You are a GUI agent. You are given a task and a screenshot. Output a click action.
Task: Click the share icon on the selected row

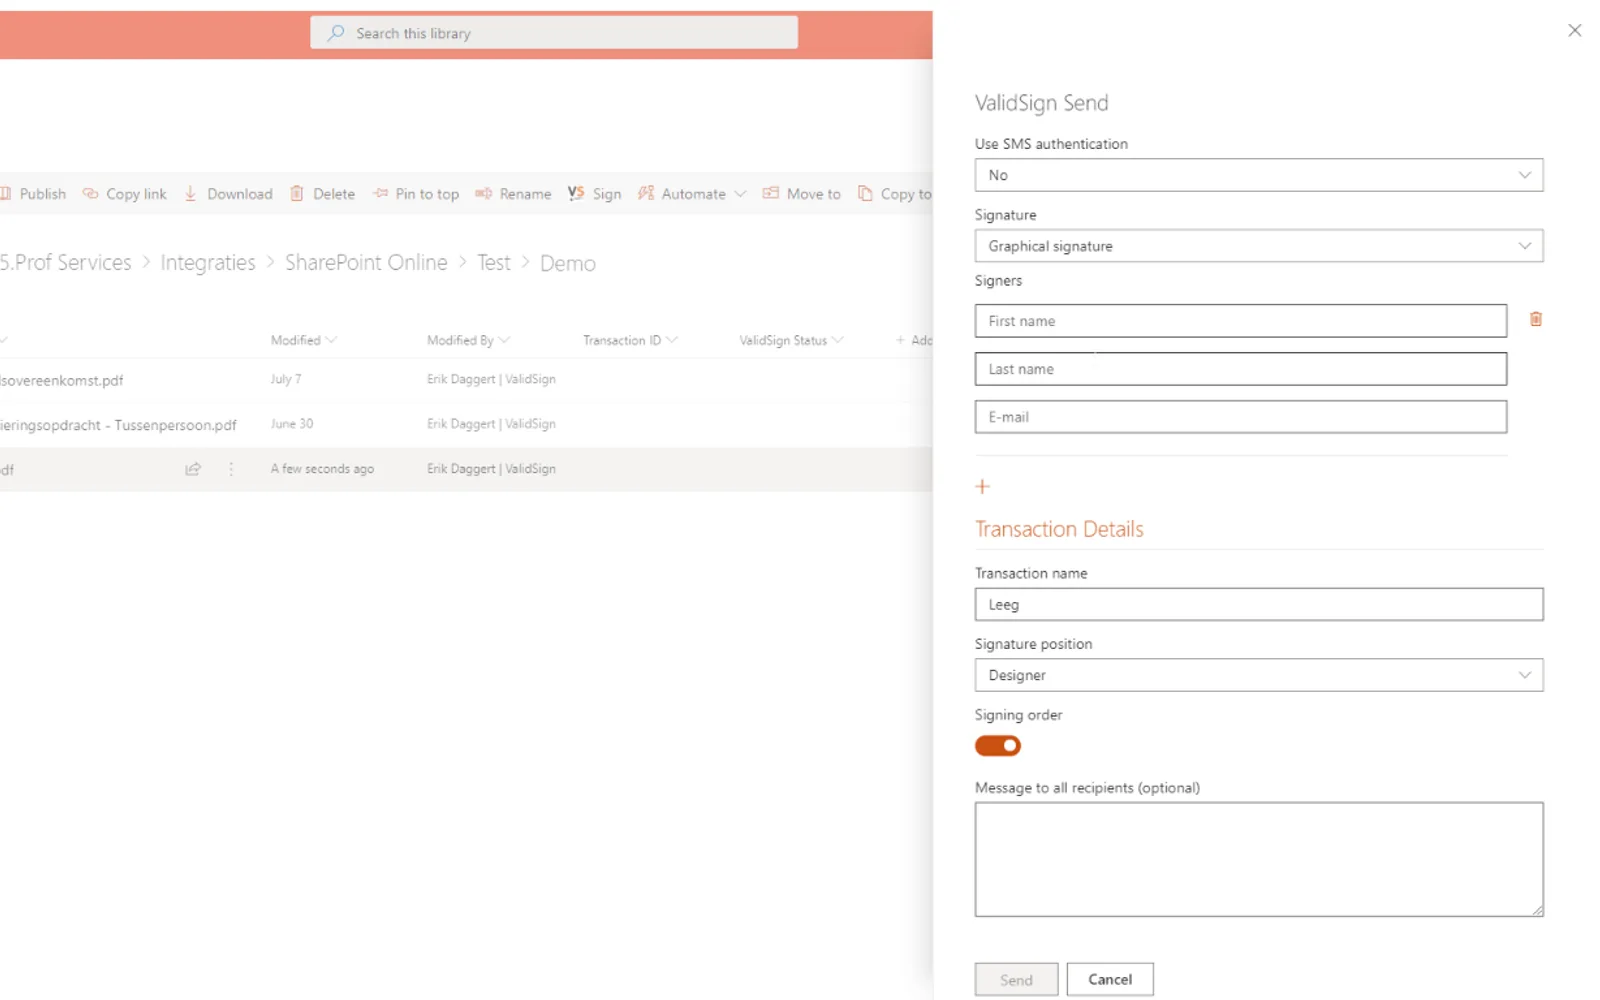click(x=193, y=469)
